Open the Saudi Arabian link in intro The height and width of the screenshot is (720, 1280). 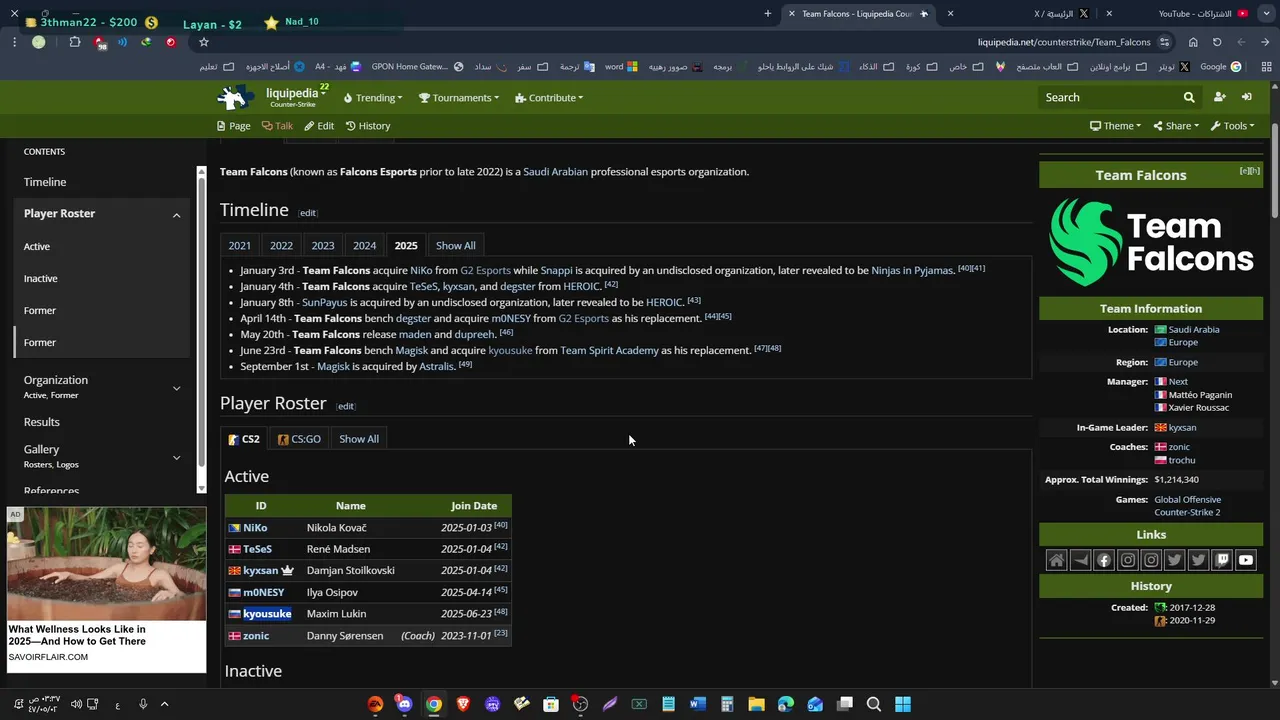coord(555,172)
